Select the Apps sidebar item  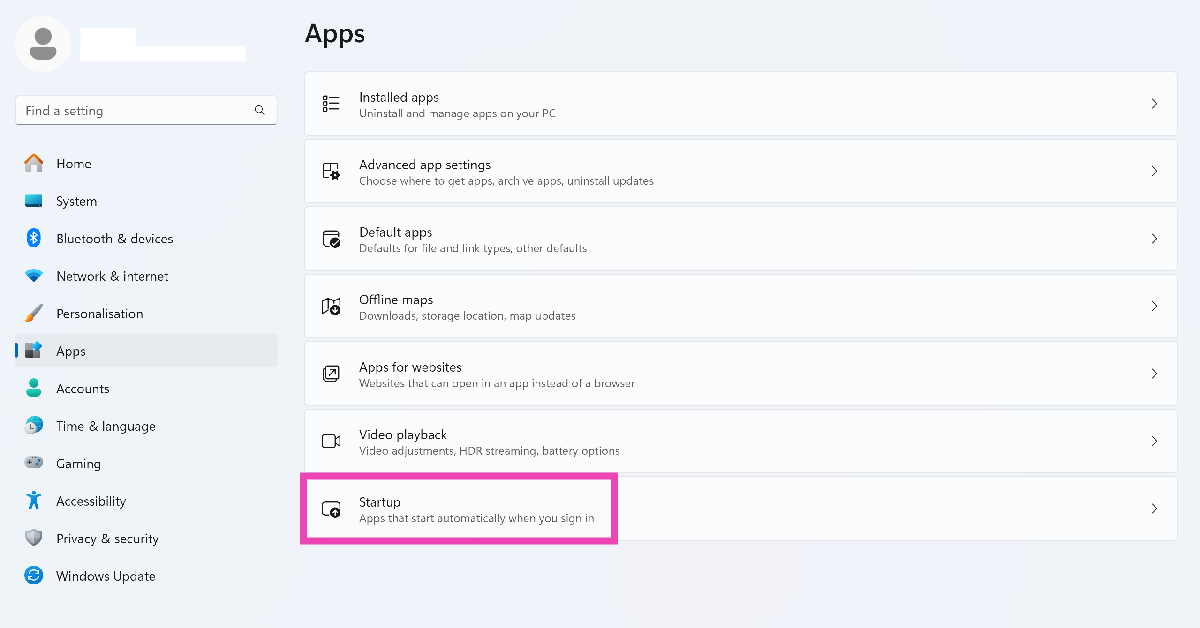[146, 351]
